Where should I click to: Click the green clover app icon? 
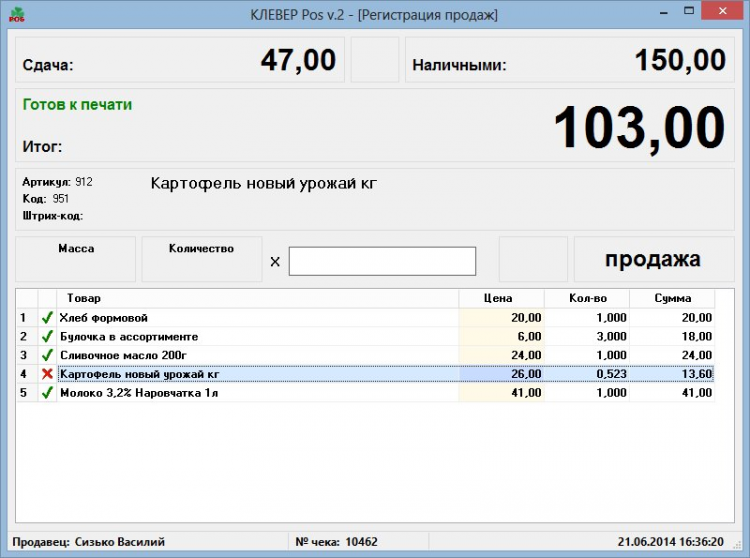(17, 14)
